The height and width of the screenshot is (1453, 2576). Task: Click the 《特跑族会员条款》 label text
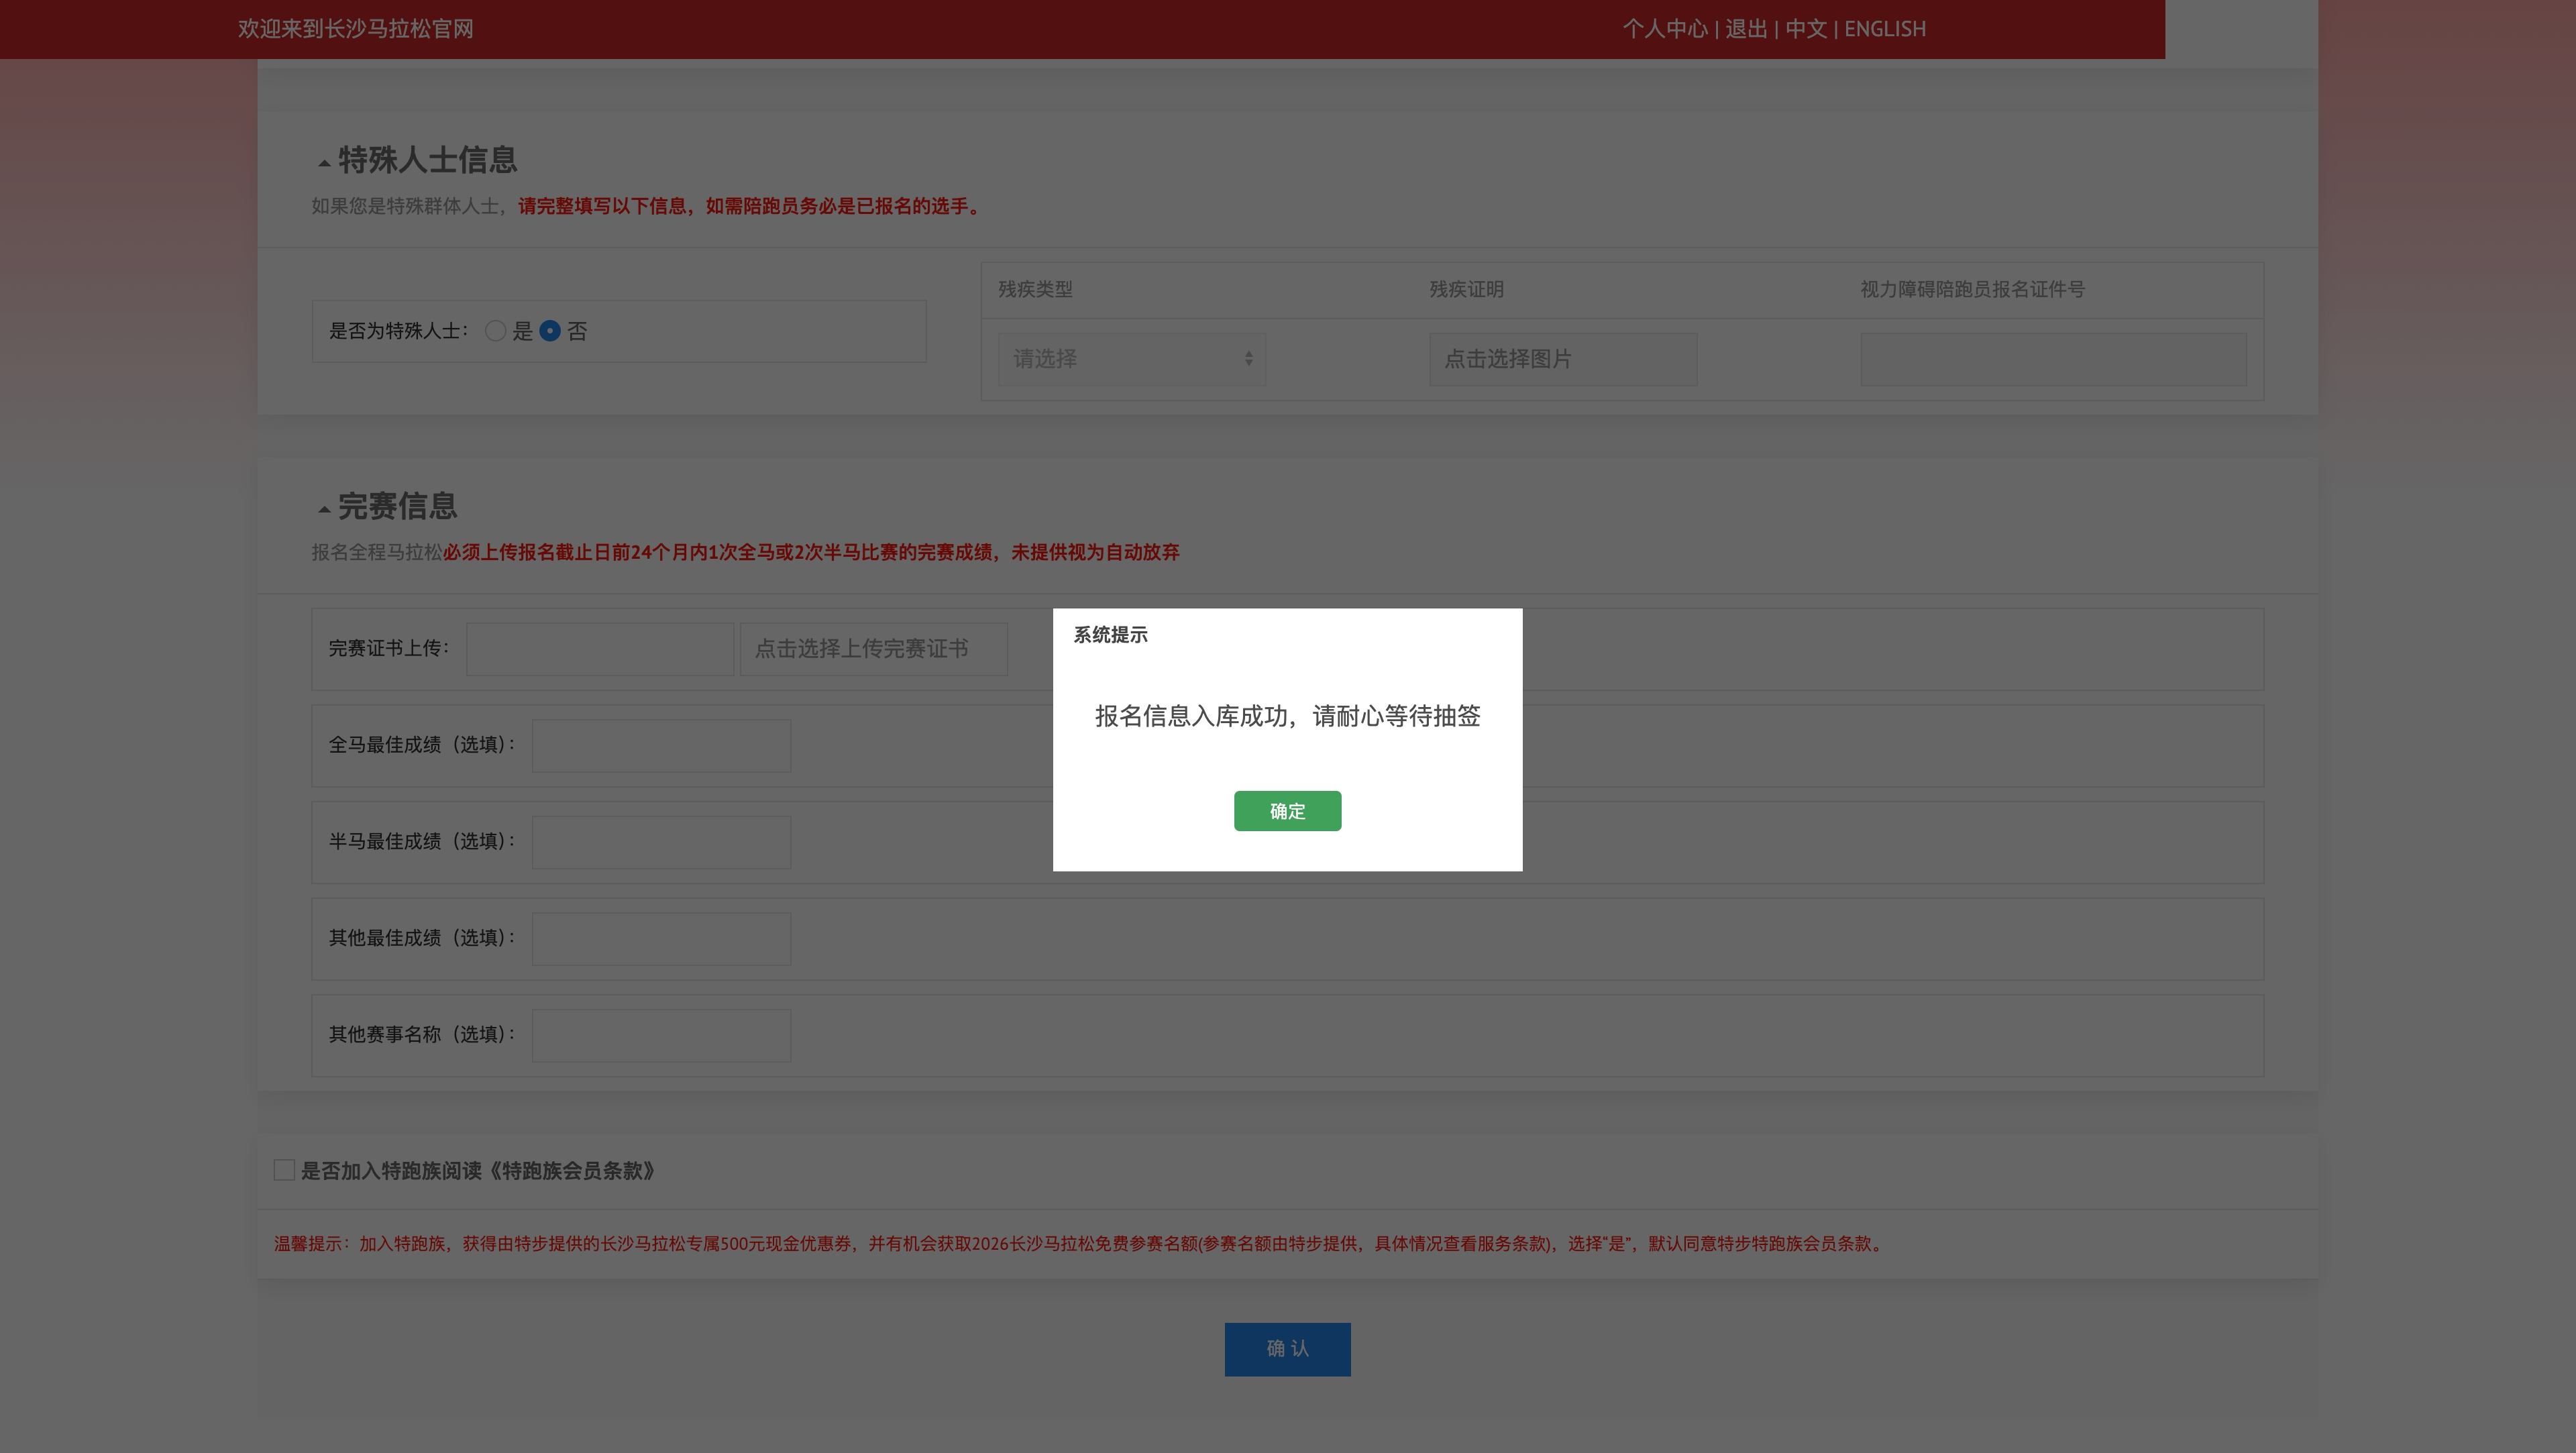tap(571, 1171)
